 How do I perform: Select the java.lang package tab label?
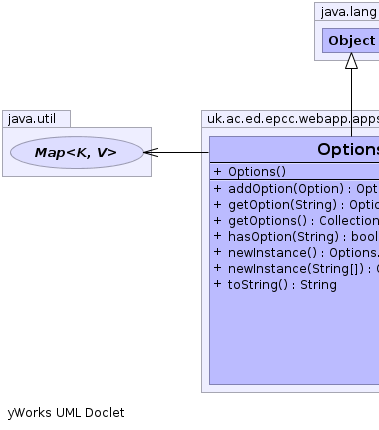[x=349, y=12]
